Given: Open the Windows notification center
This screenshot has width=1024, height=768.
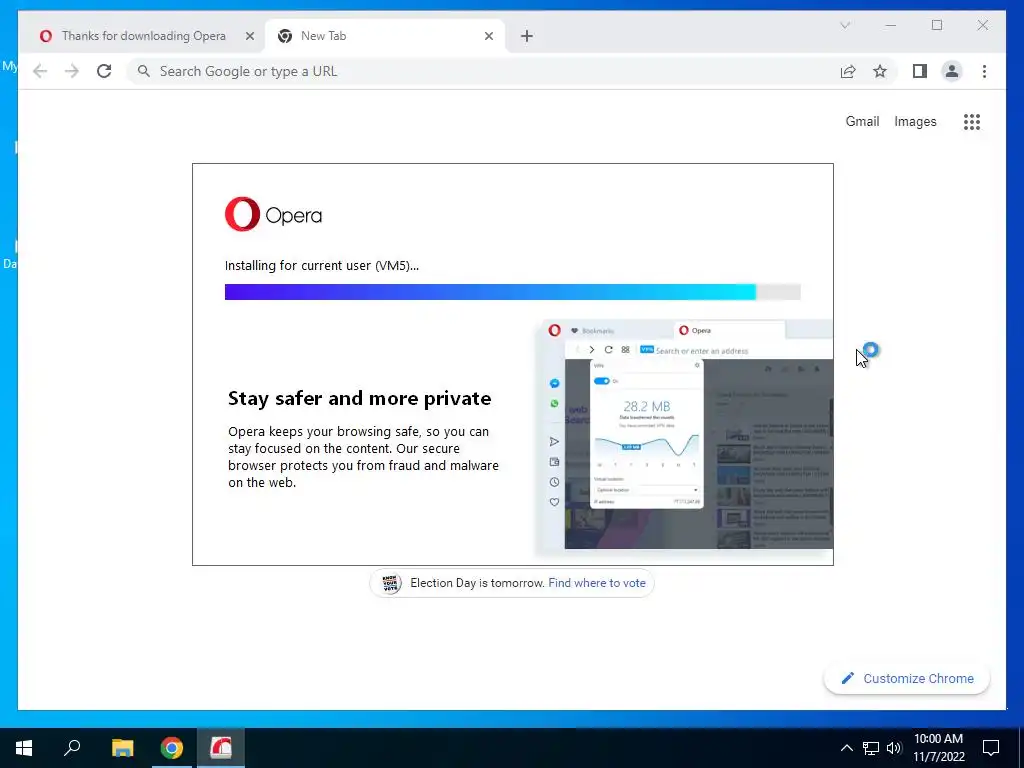Looking at the screenshot, I should pyautogui.click(x=991, y=748).
